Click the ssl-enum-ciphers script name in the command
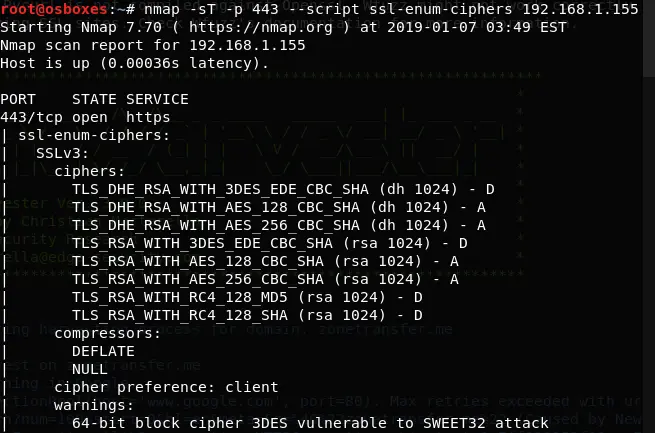The height and width of the screenshot is (433, 655). pyautogui.click(x=441, y=9)
